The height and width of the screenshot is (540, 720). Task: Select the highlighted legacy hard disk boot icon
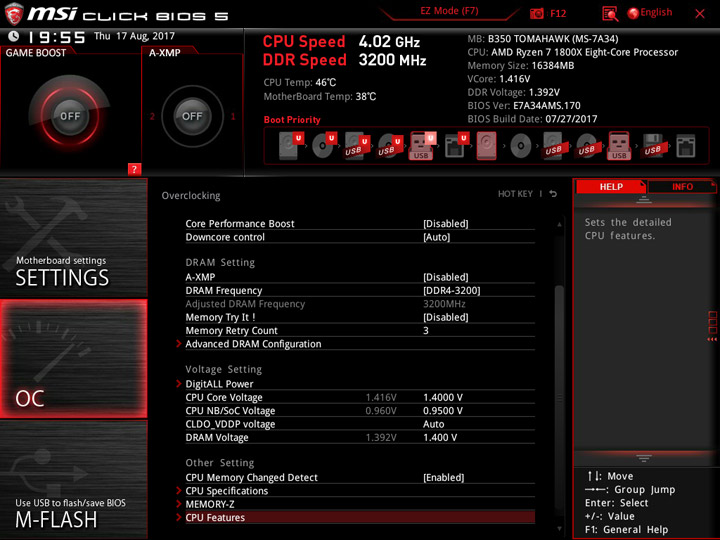[x=487, y=146]
